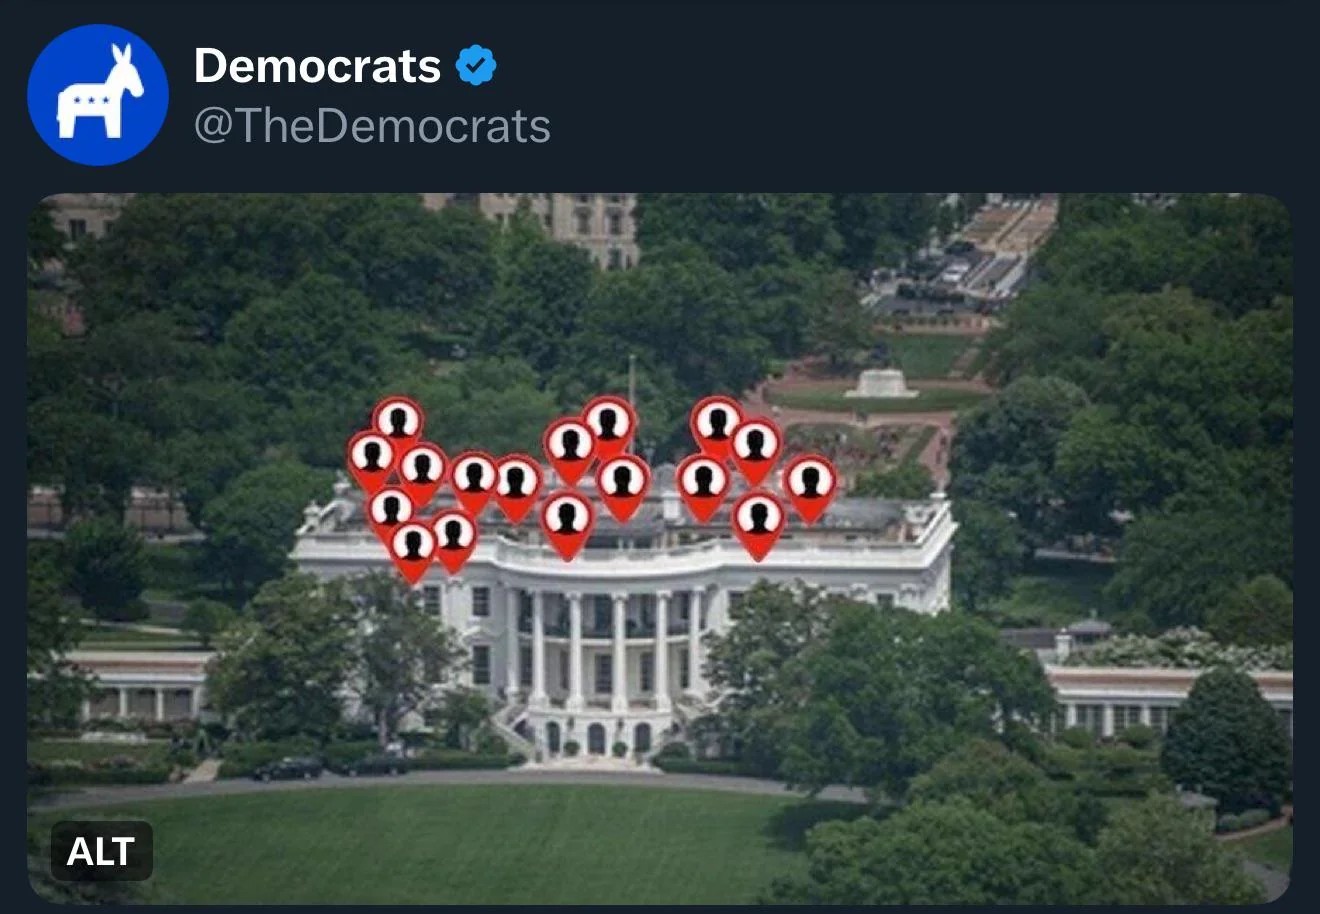This screenshot has height=914, width=1320.
Task: Click the blue verified checkmark badge
Action: click(476, 66)
